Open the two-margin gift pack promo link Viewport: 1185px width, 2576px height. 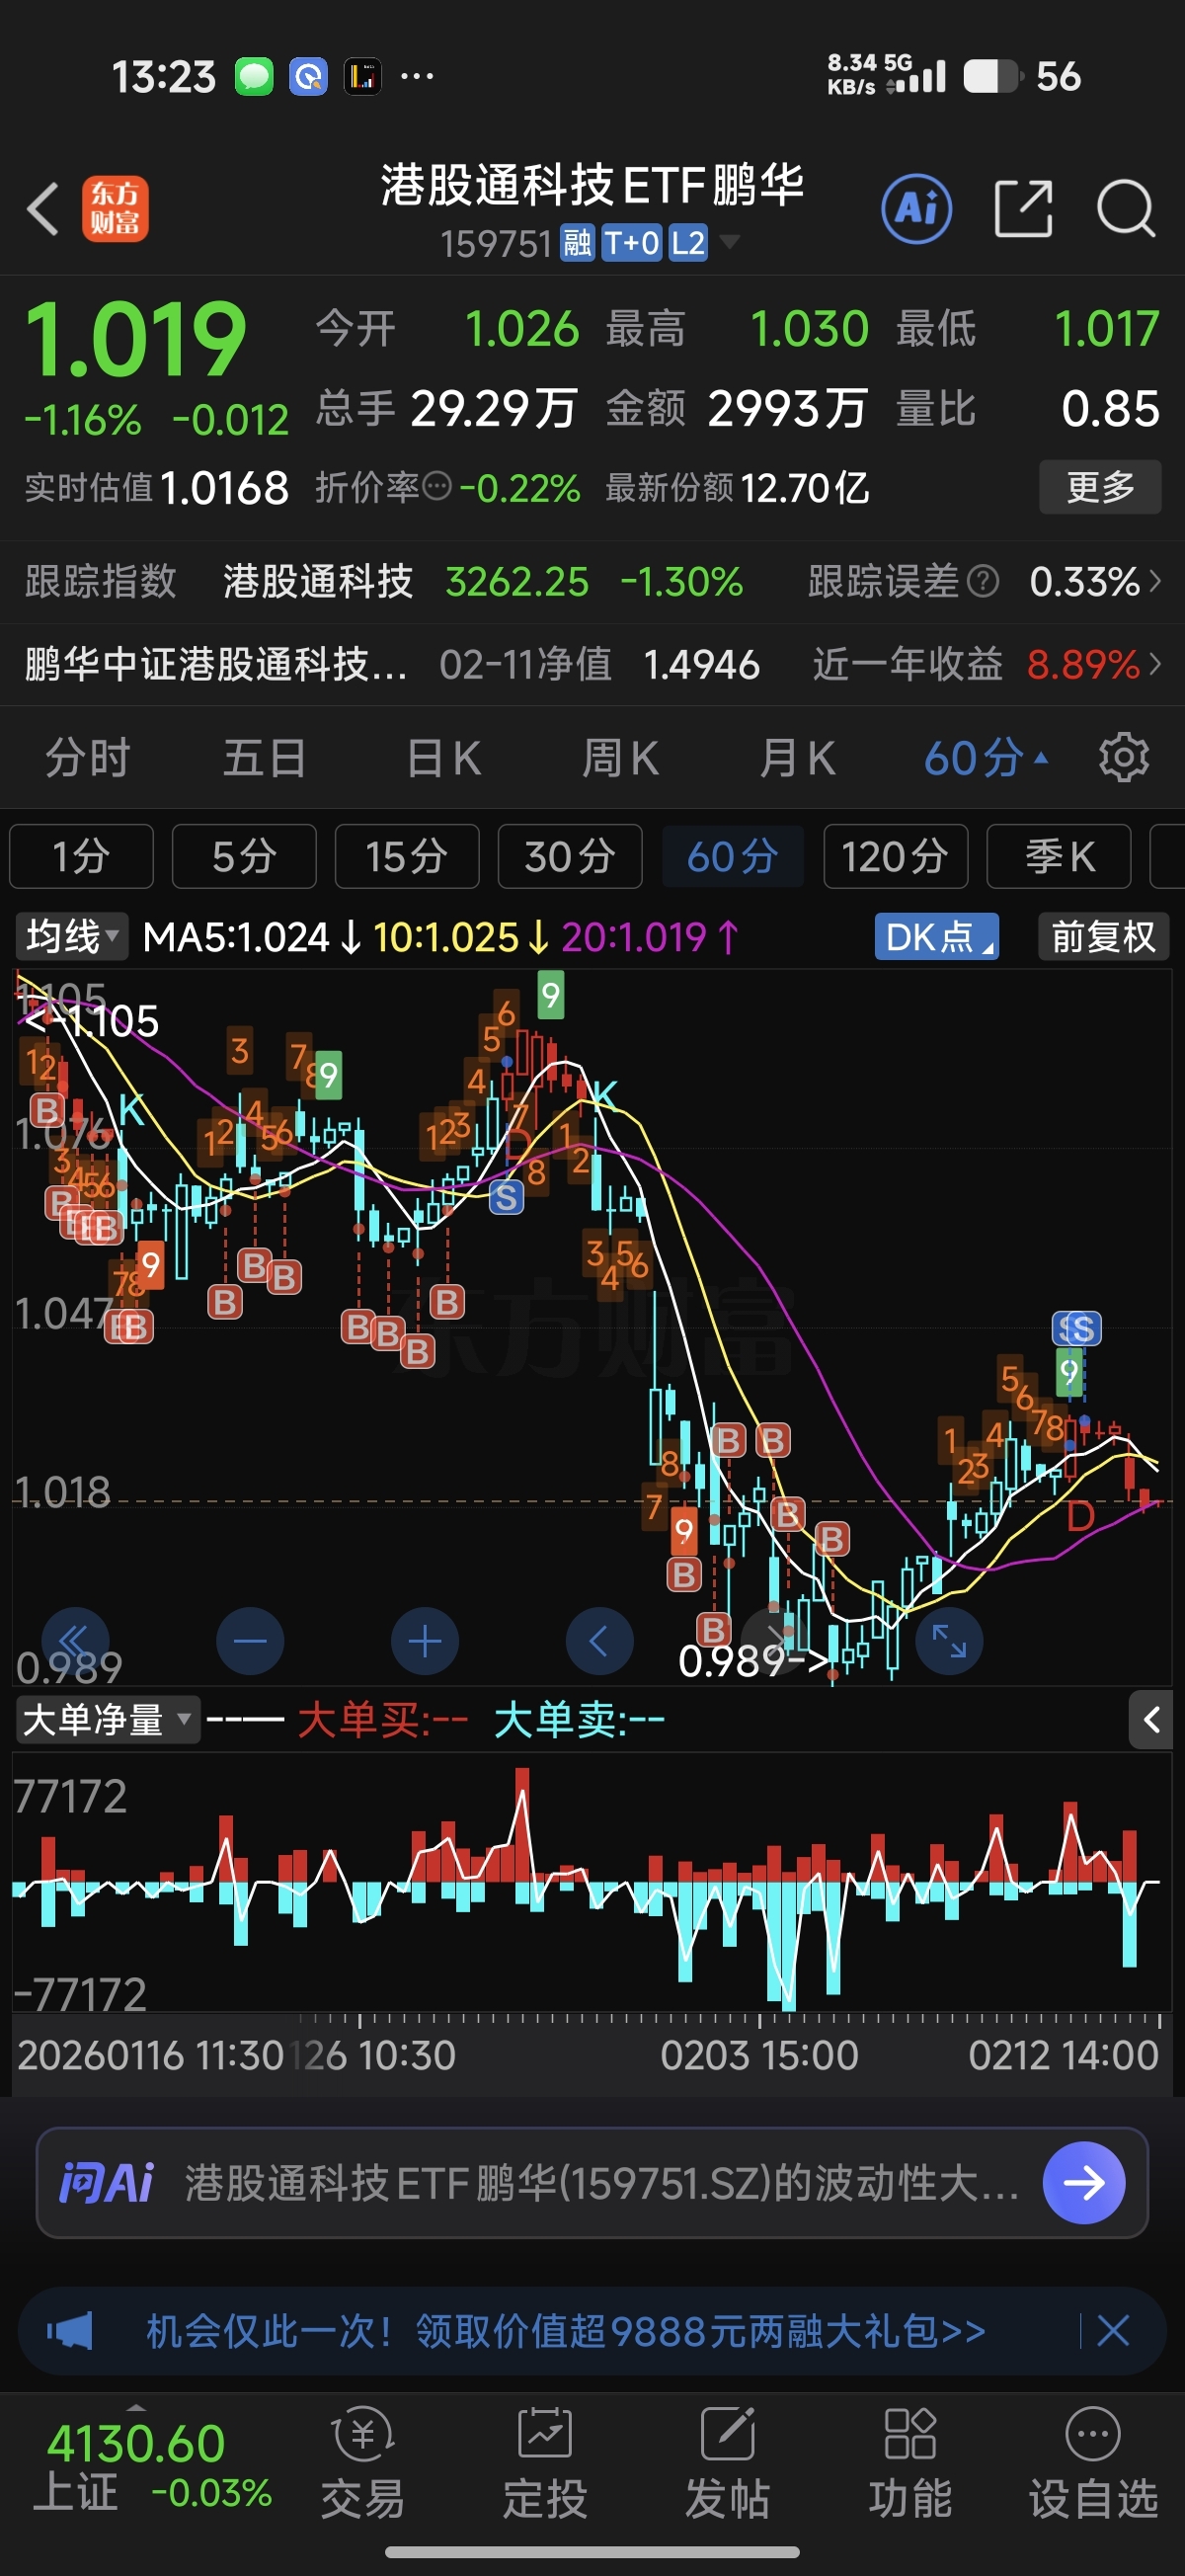coord(566,2331)
